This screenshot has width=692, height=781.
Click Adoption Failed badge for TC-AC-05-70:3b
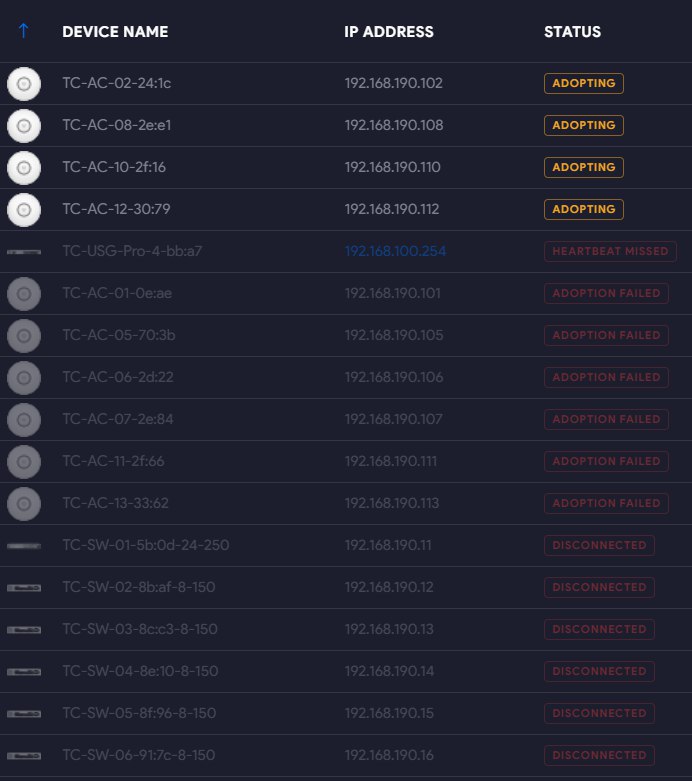606,335
